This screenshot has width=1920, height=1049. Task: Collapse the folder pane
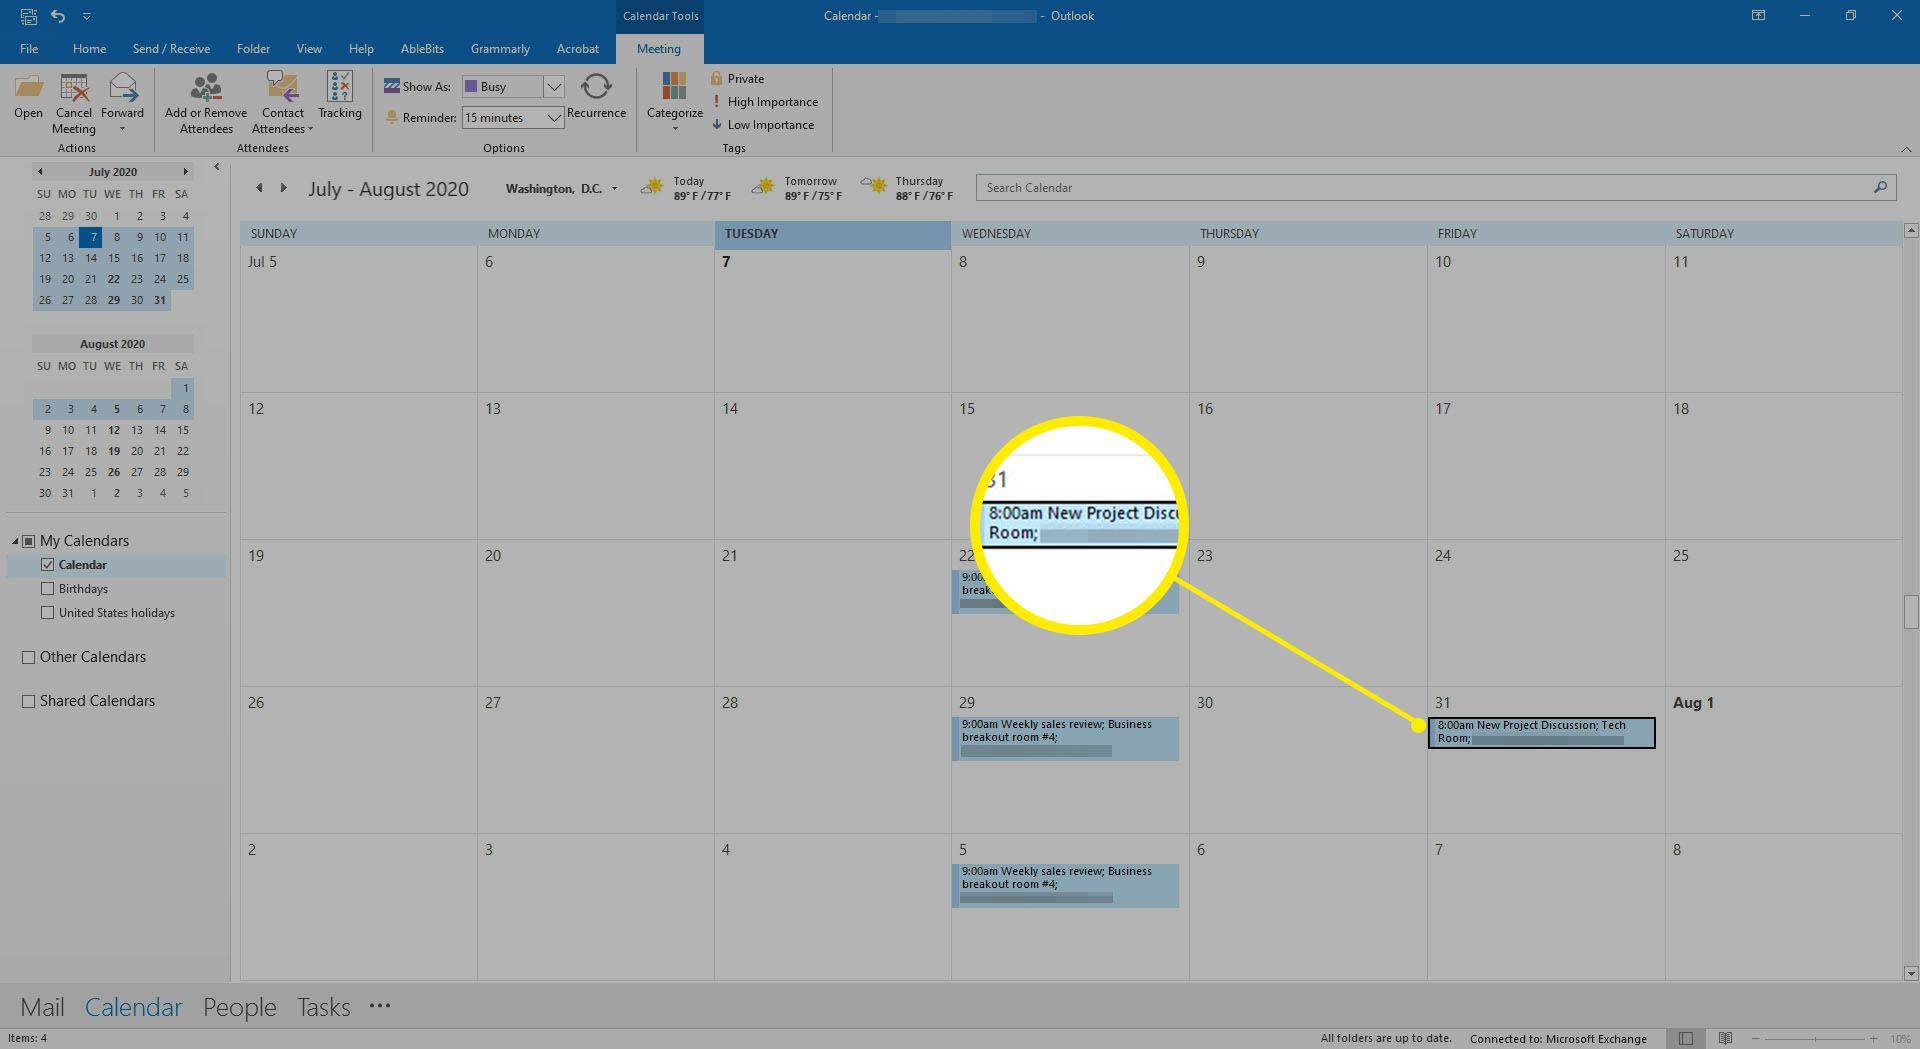click(216, 167)
